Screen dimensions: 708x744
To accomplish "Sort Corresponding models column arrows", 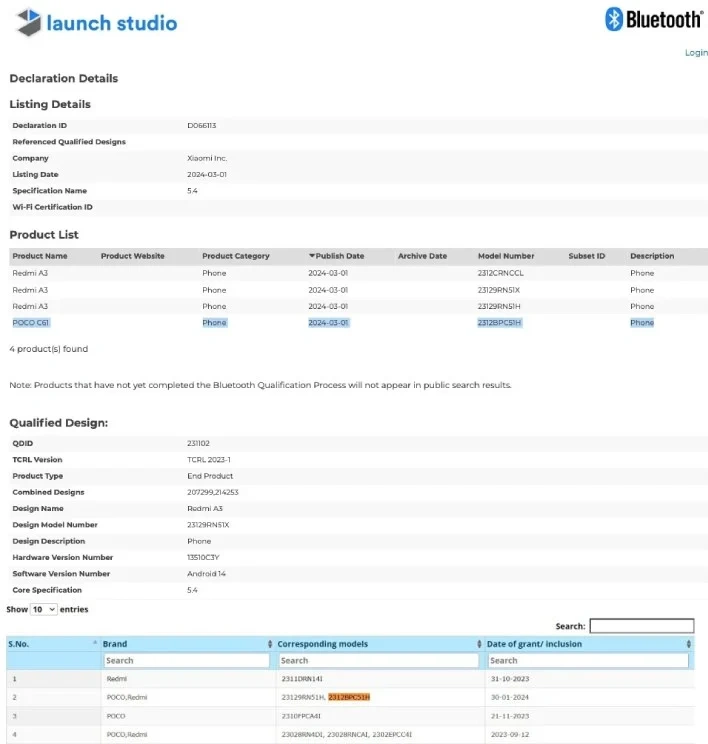I will 479,644.
